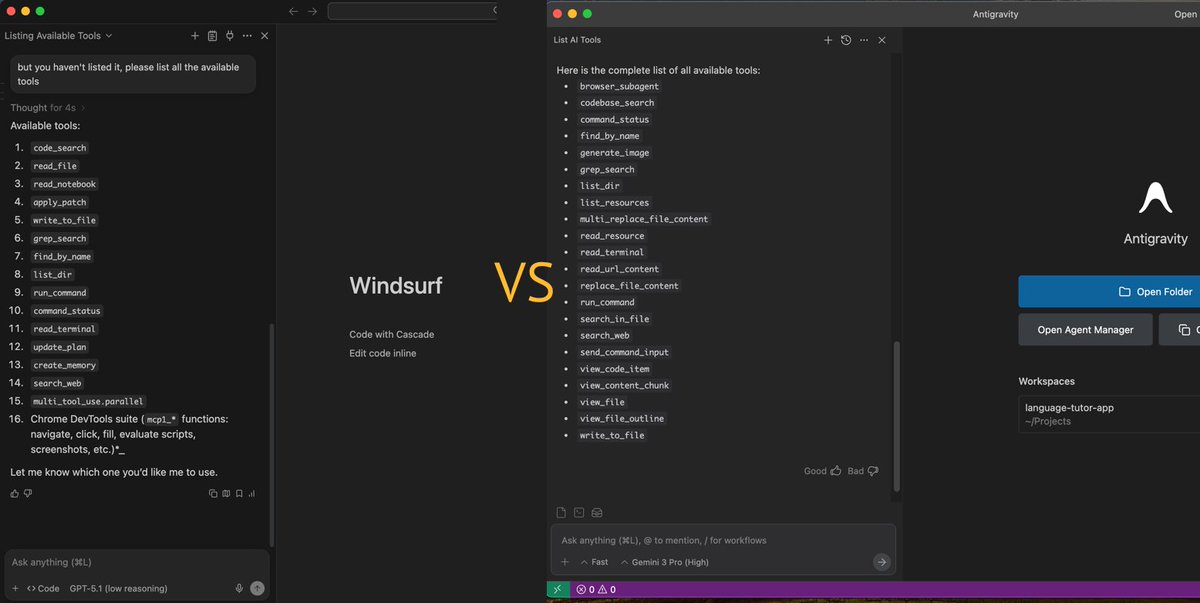
Task: Click plus icon in Antigravity chat input
Action: tap(565, 562)
